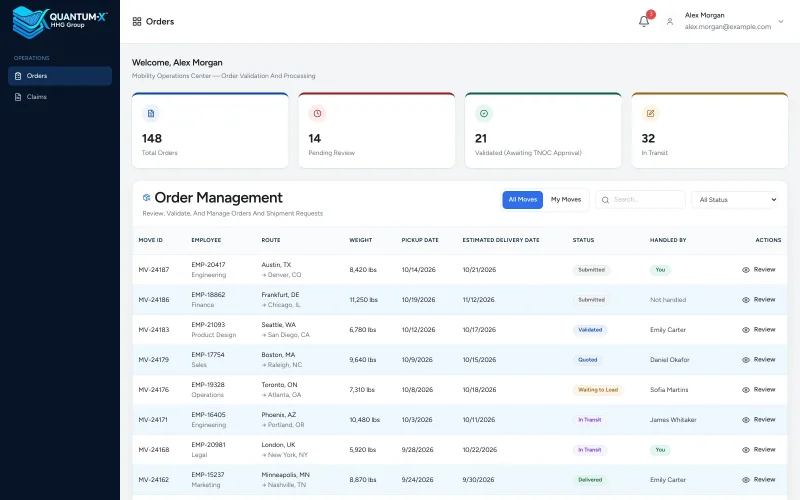Click the Total Orders document icon
The image size is (800, 500).
151,113
